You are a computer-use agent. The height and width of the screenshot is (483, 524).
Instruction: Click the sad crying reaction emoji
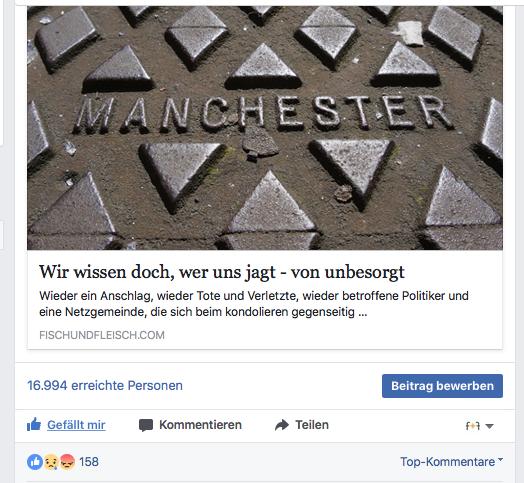pos(51,462)
